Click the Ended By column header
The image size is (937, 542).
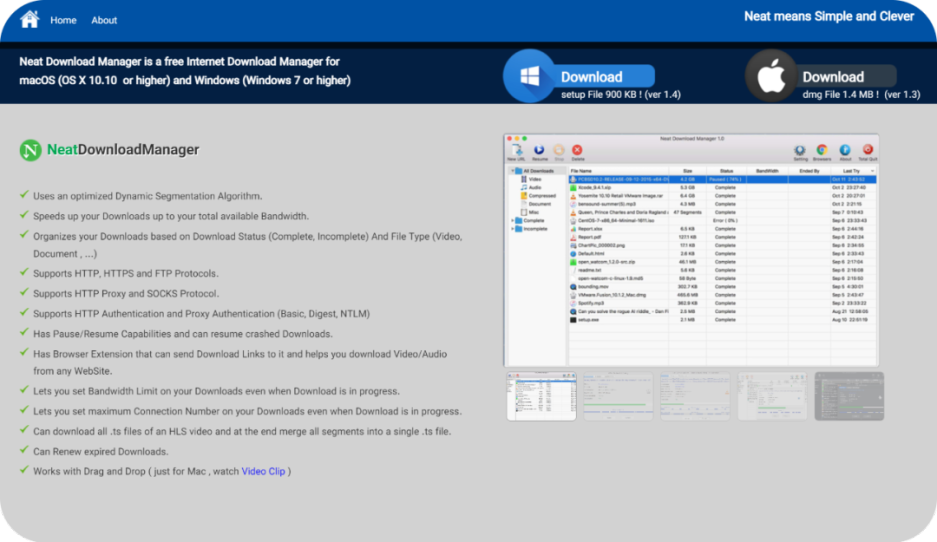809,171
